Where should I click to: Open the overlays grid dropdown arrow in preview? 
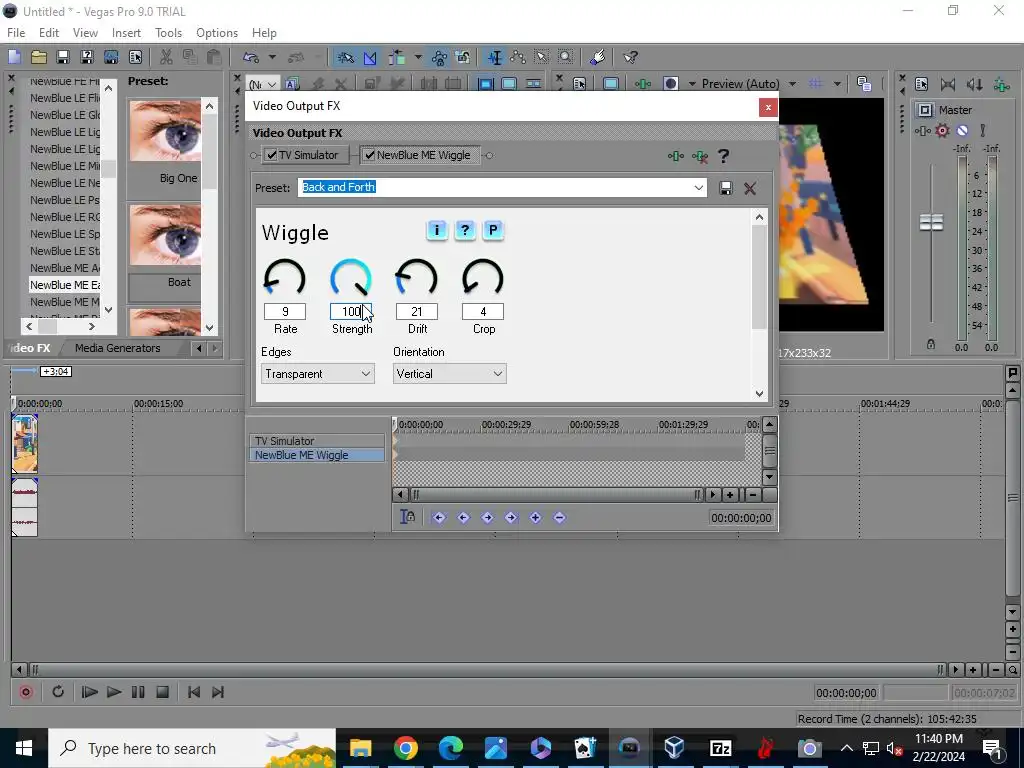pyautogui.click(x=837, y=84)
